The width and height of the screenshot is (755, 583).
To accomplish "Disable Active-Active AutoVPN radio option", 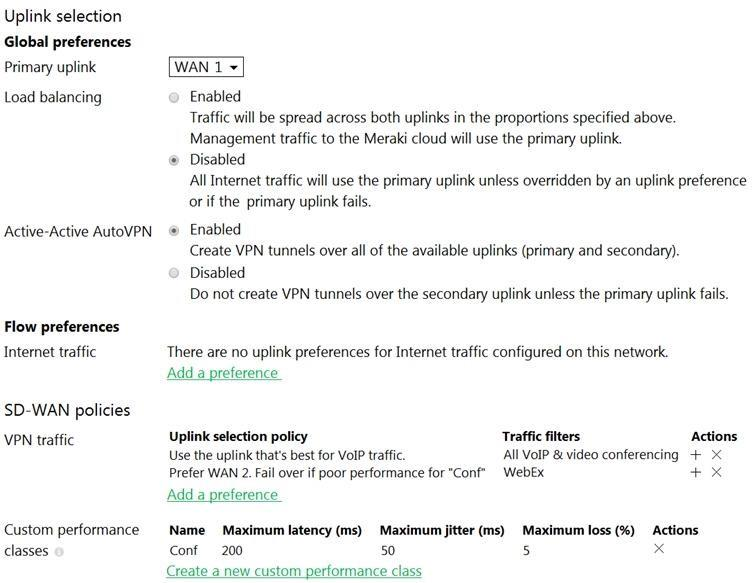I will pyautogui.click(x=174, y=273).
